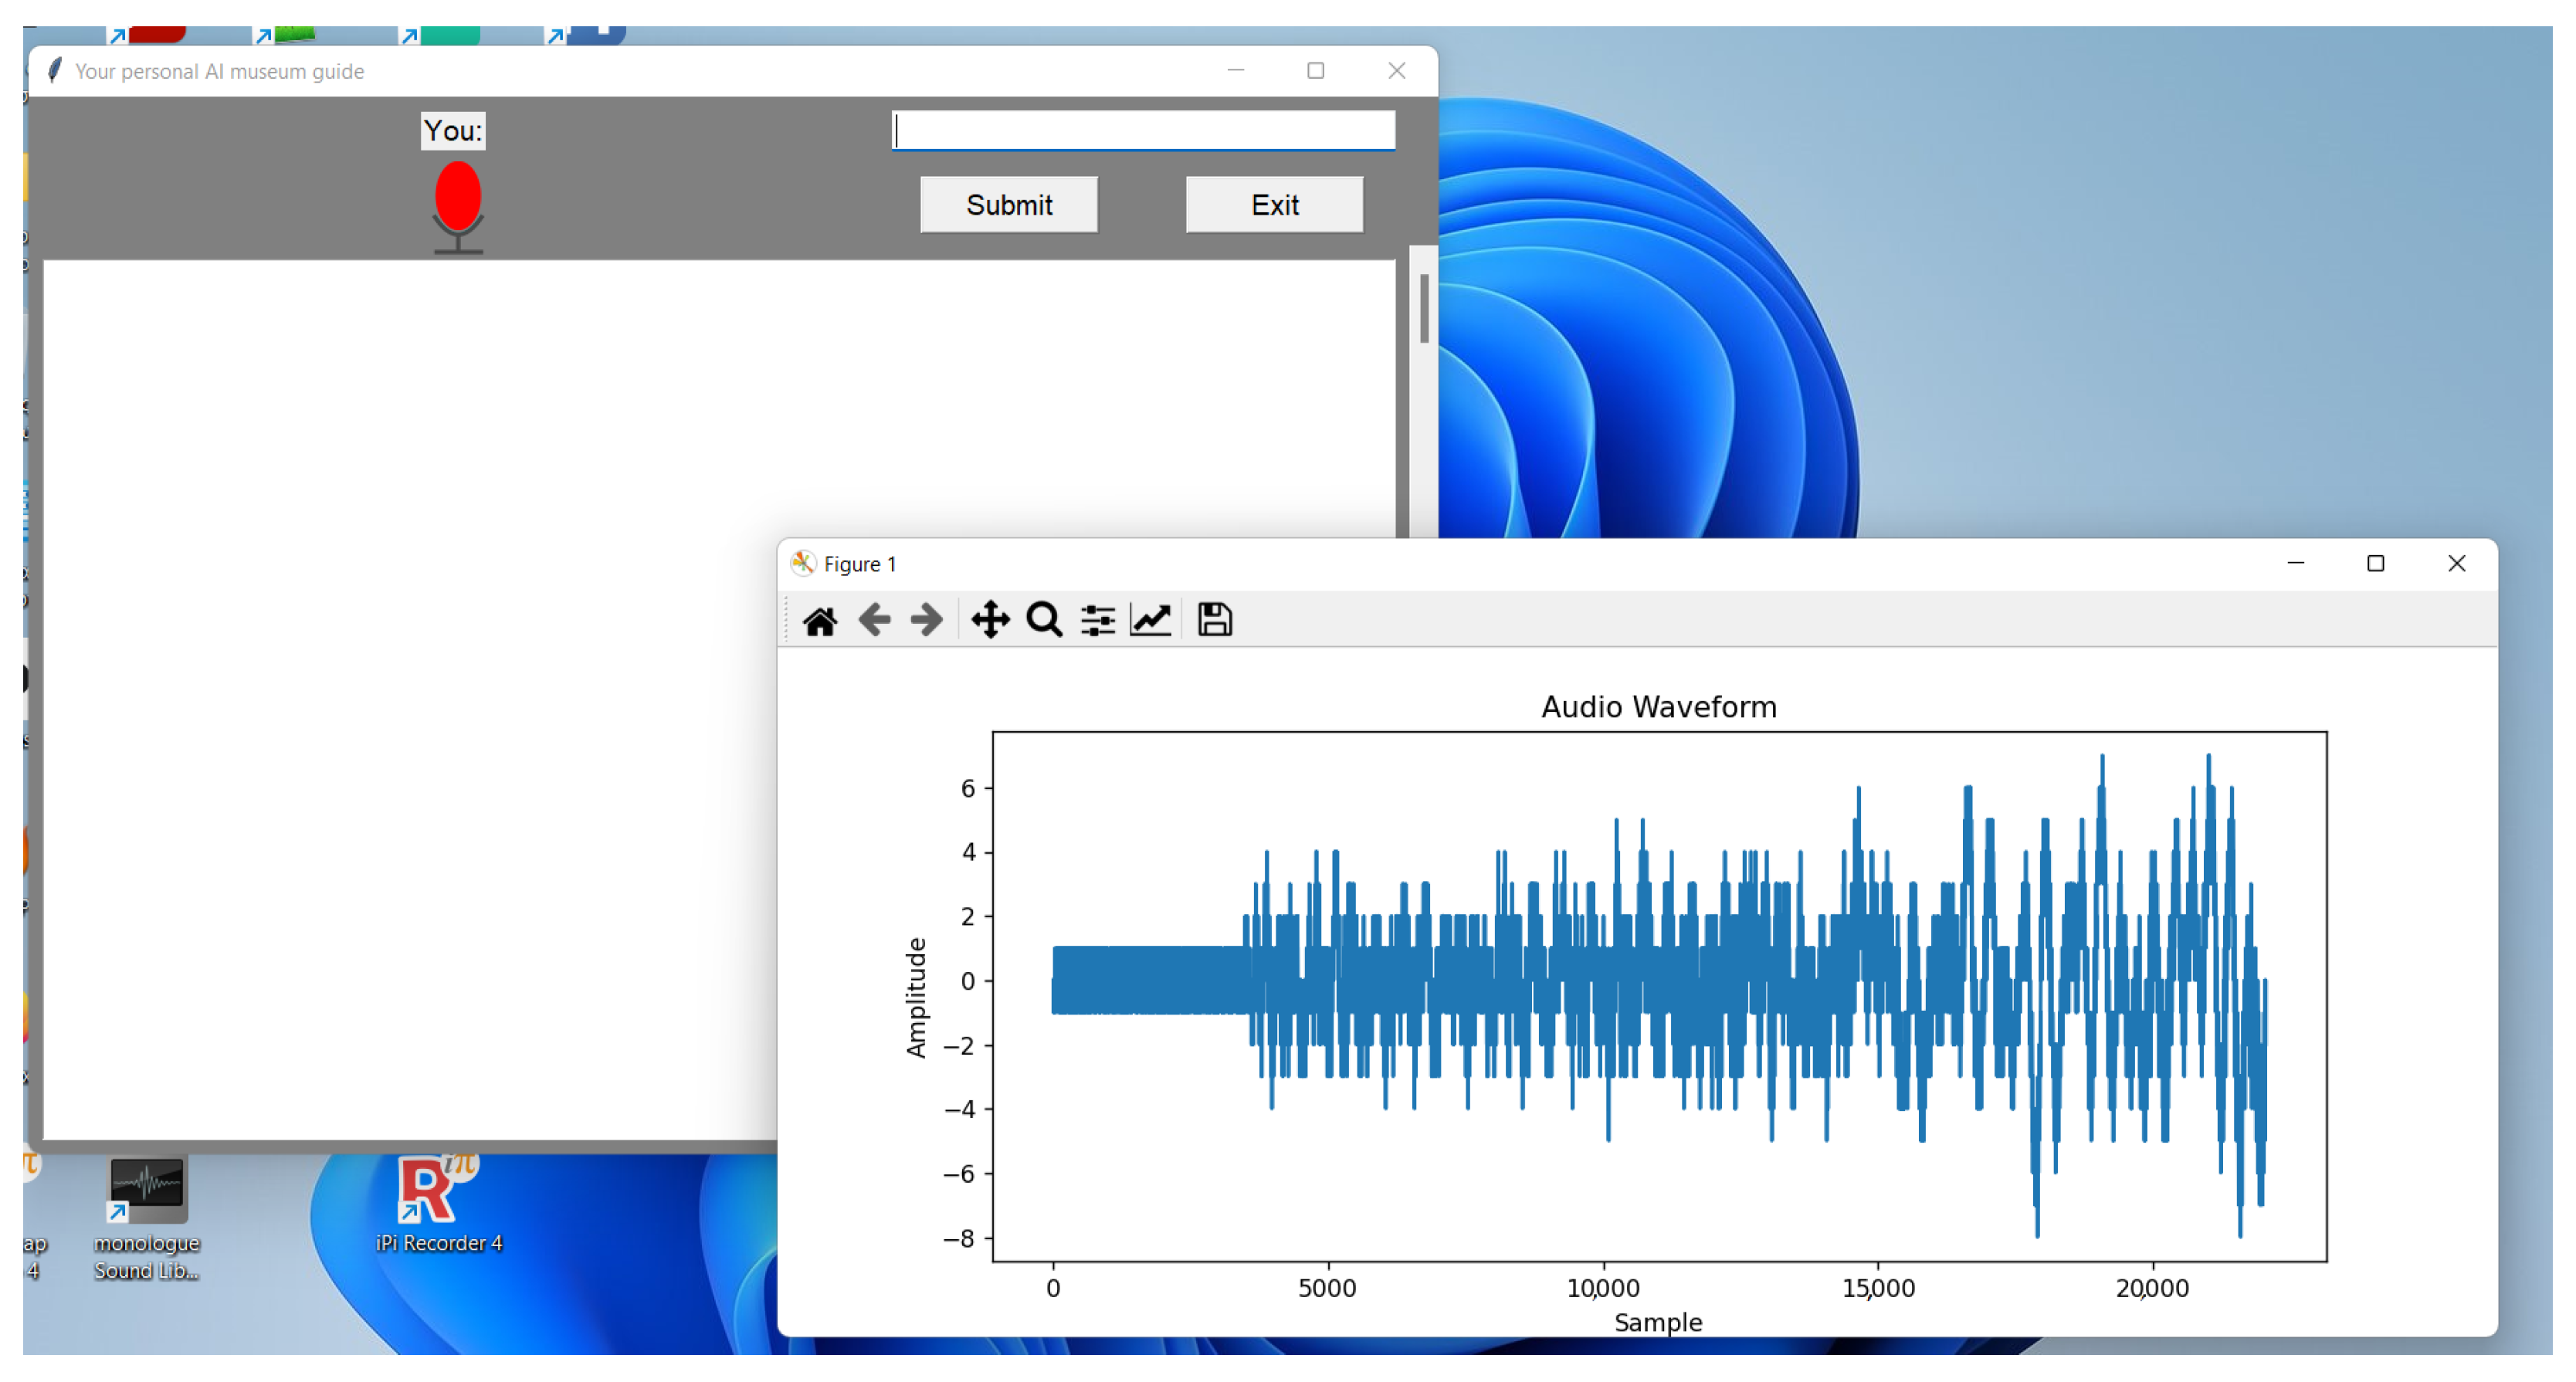This screenshot has width=2576, height=1382.
Task: Open iPi Recorder 4 desktop shortcut
Action: point(439,1205)
